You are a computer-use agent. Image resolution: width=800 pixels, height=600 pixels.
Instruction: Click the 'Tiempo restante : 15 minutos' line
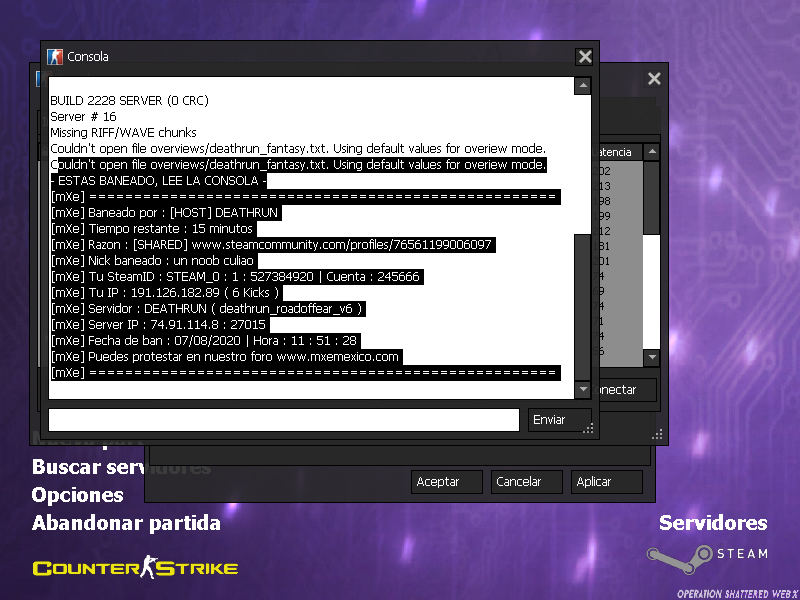(x=152, y=229)
